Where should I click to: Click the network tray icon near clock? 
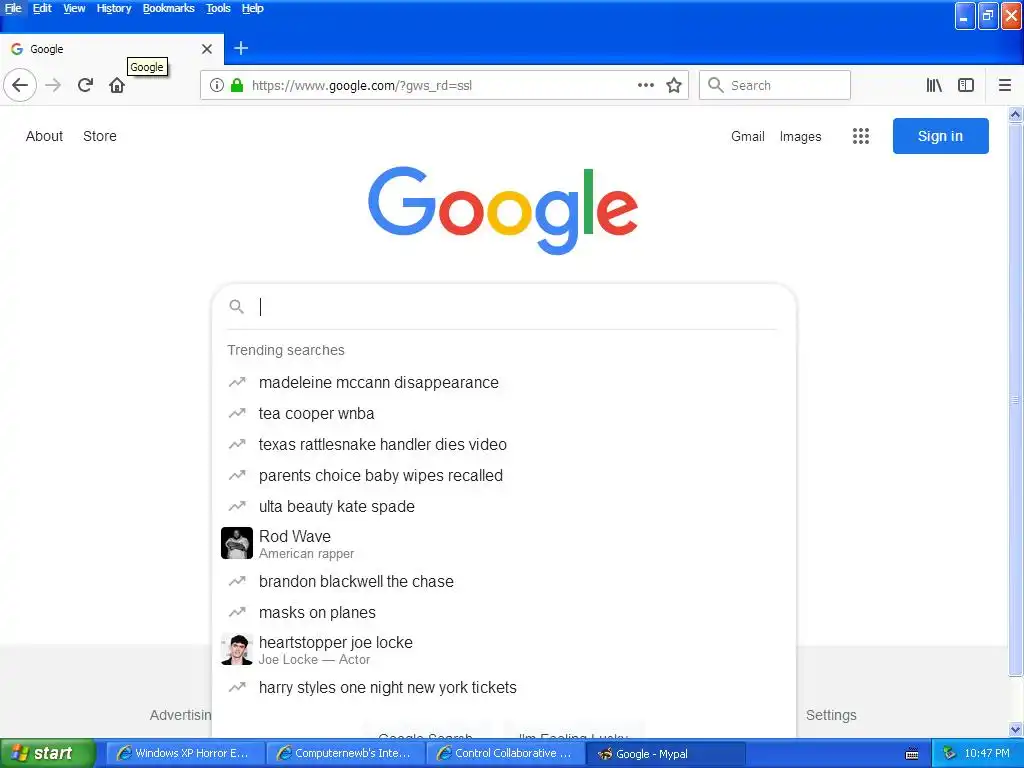click(x=950, y=754)
